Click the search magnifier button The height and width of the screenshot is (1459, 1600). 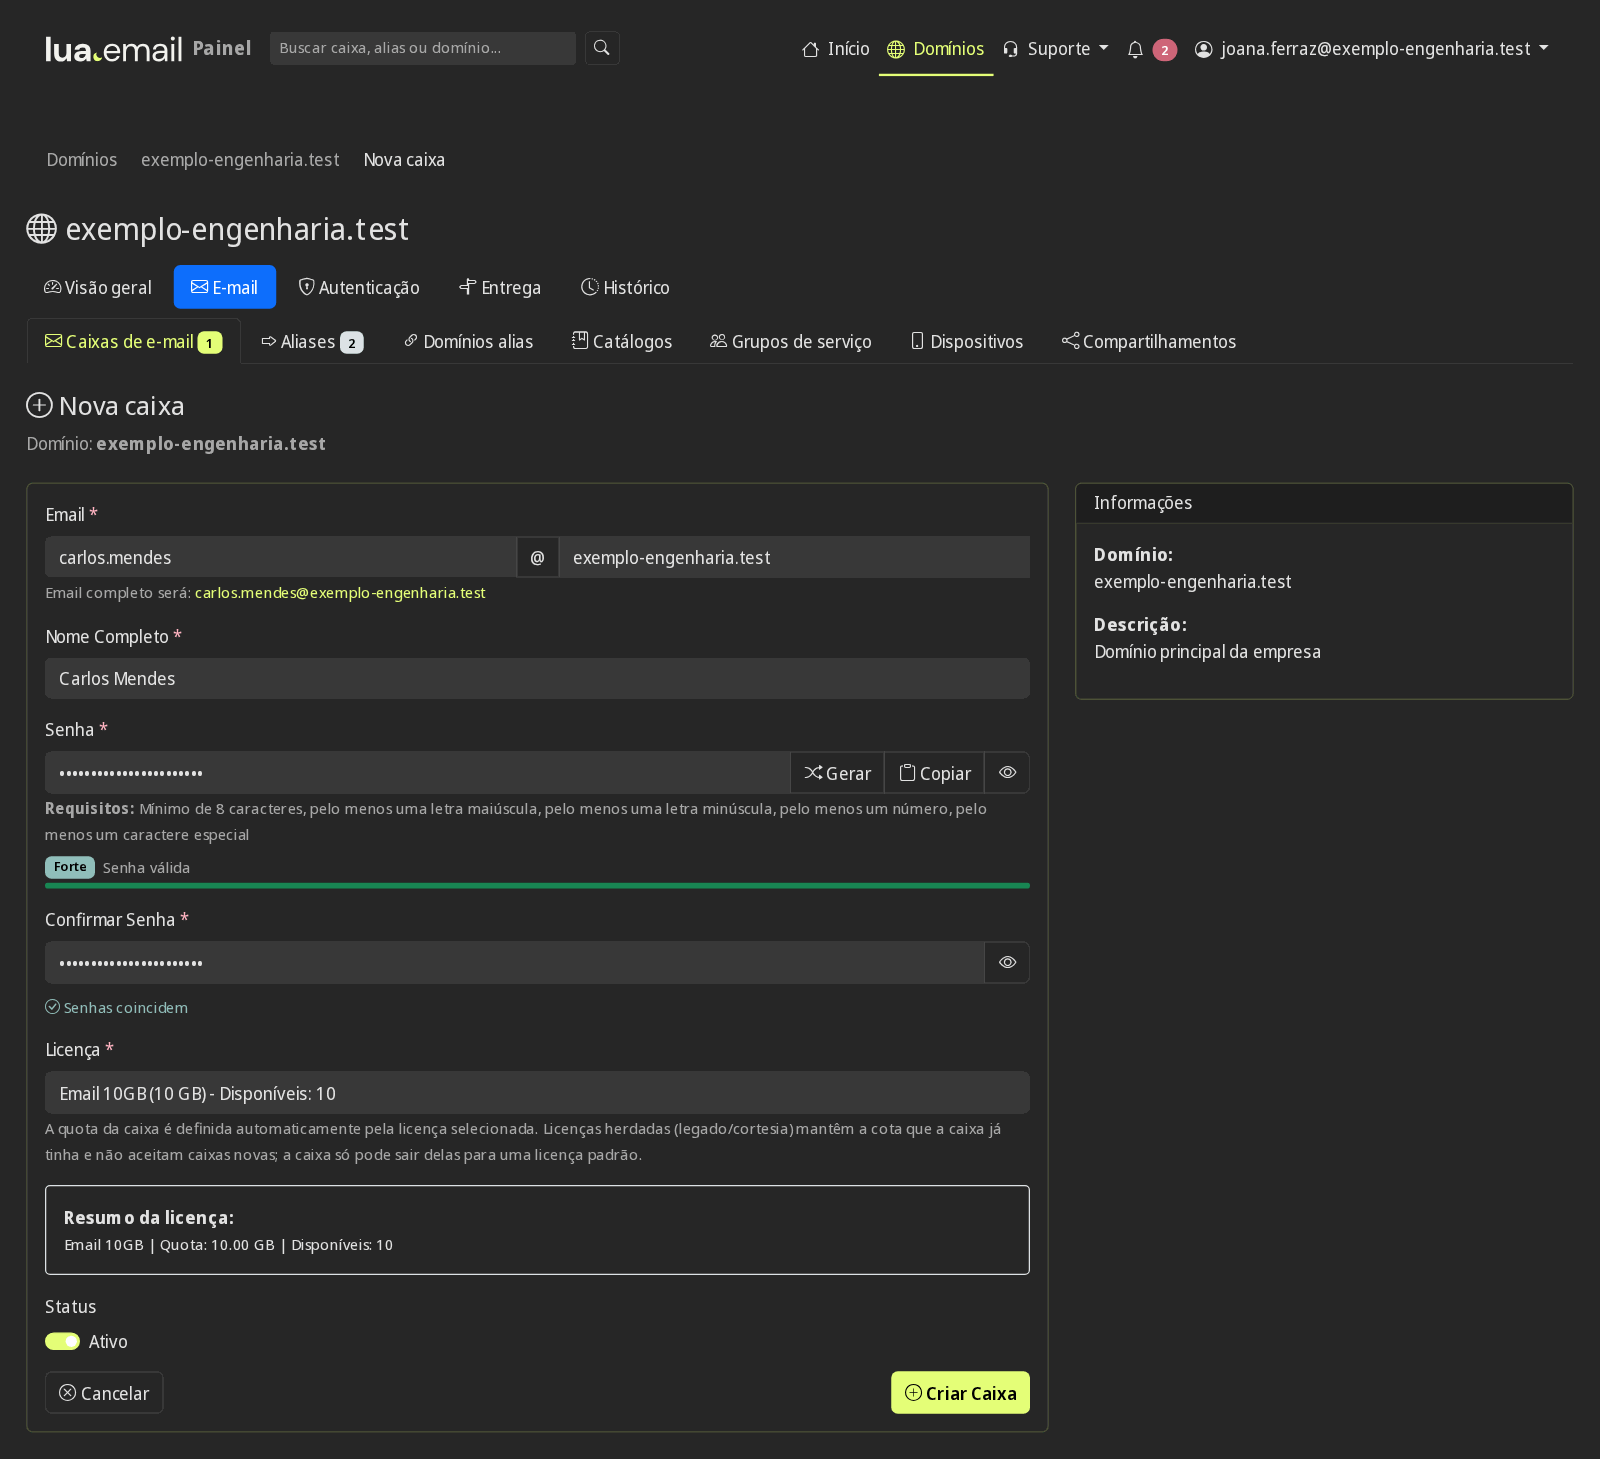tap(602, 48)
